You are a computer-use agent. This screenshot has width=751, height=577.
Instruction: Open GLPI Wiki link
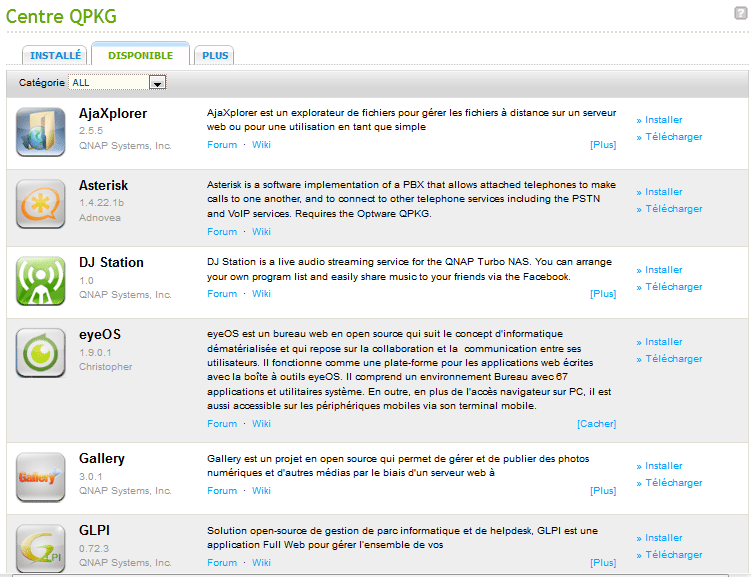click(x=261, y=563)
